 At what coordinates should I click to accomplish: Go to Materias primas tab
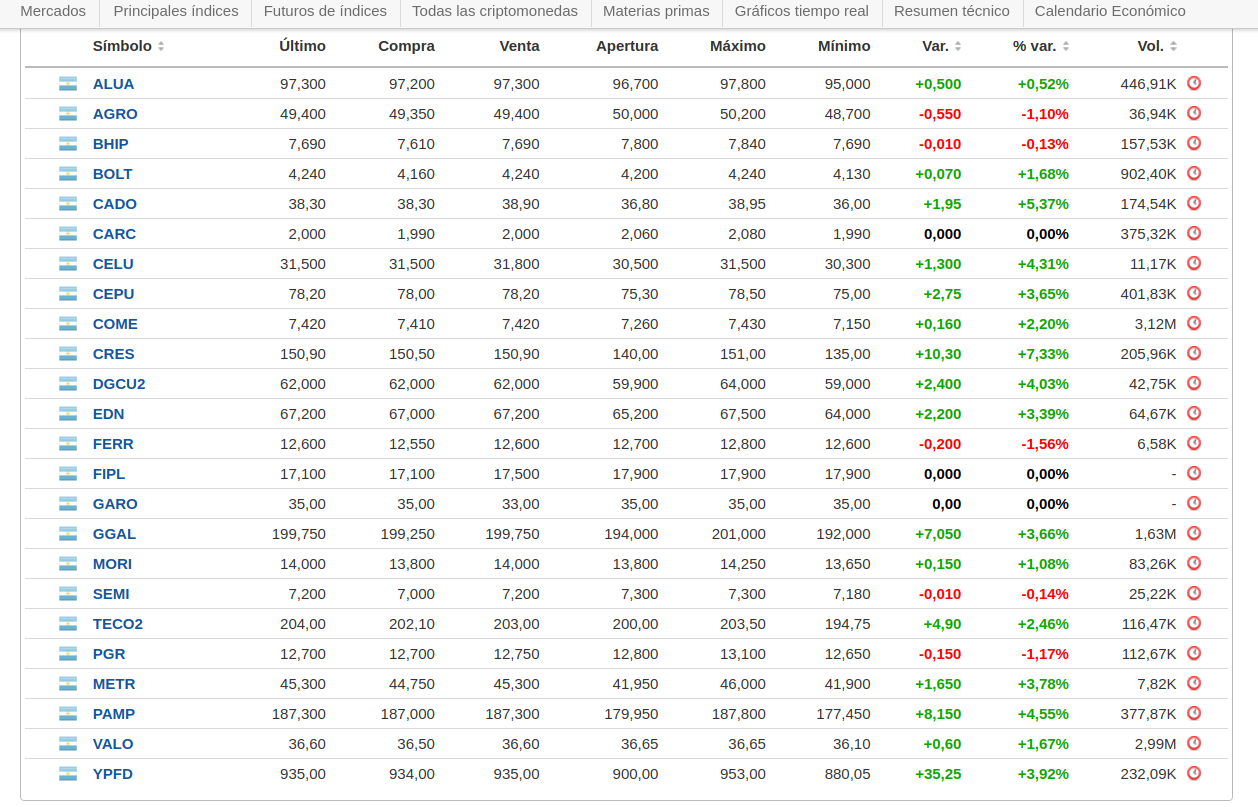pyautogui.click(x=656, y=12)
